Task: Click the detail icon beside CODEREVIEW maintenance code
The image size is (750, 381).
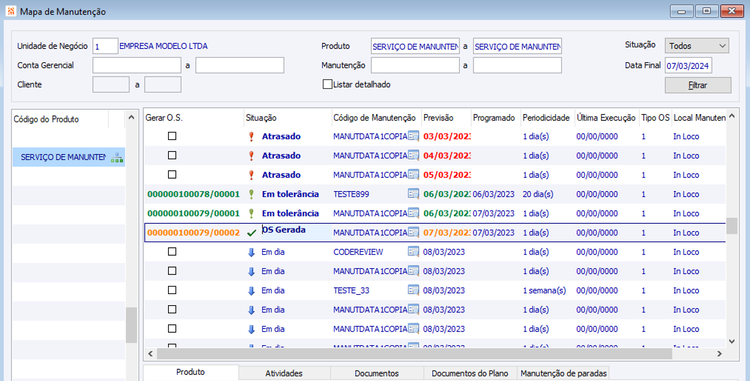Action: click(x=413, y=251)
